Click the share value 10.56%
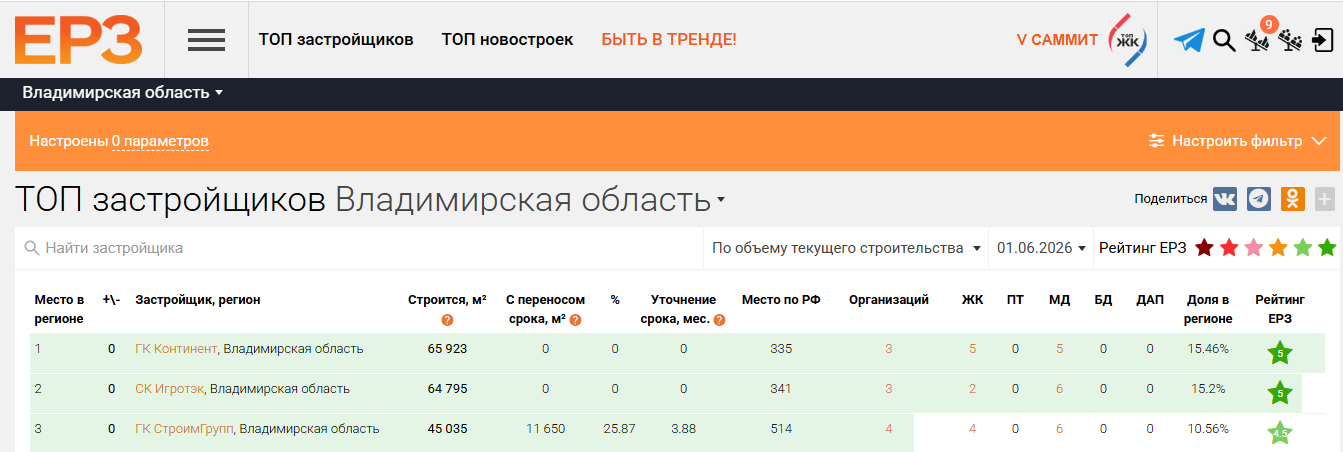This screenshot has width=1343, height=452. (x=1206, y=429)
